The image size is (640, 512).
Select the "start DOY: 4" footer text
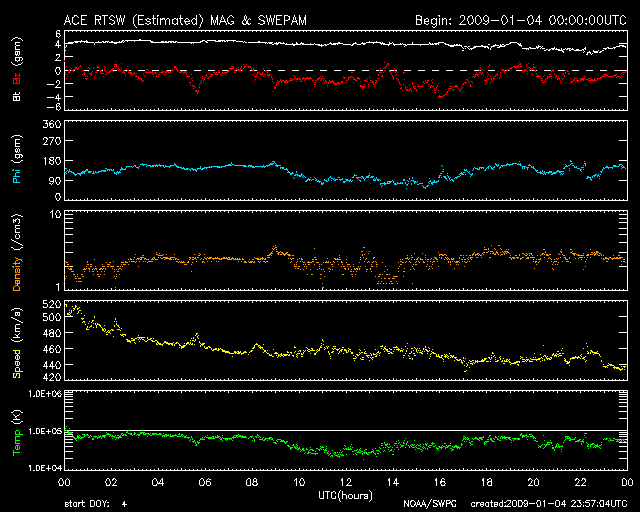point(96,504)
